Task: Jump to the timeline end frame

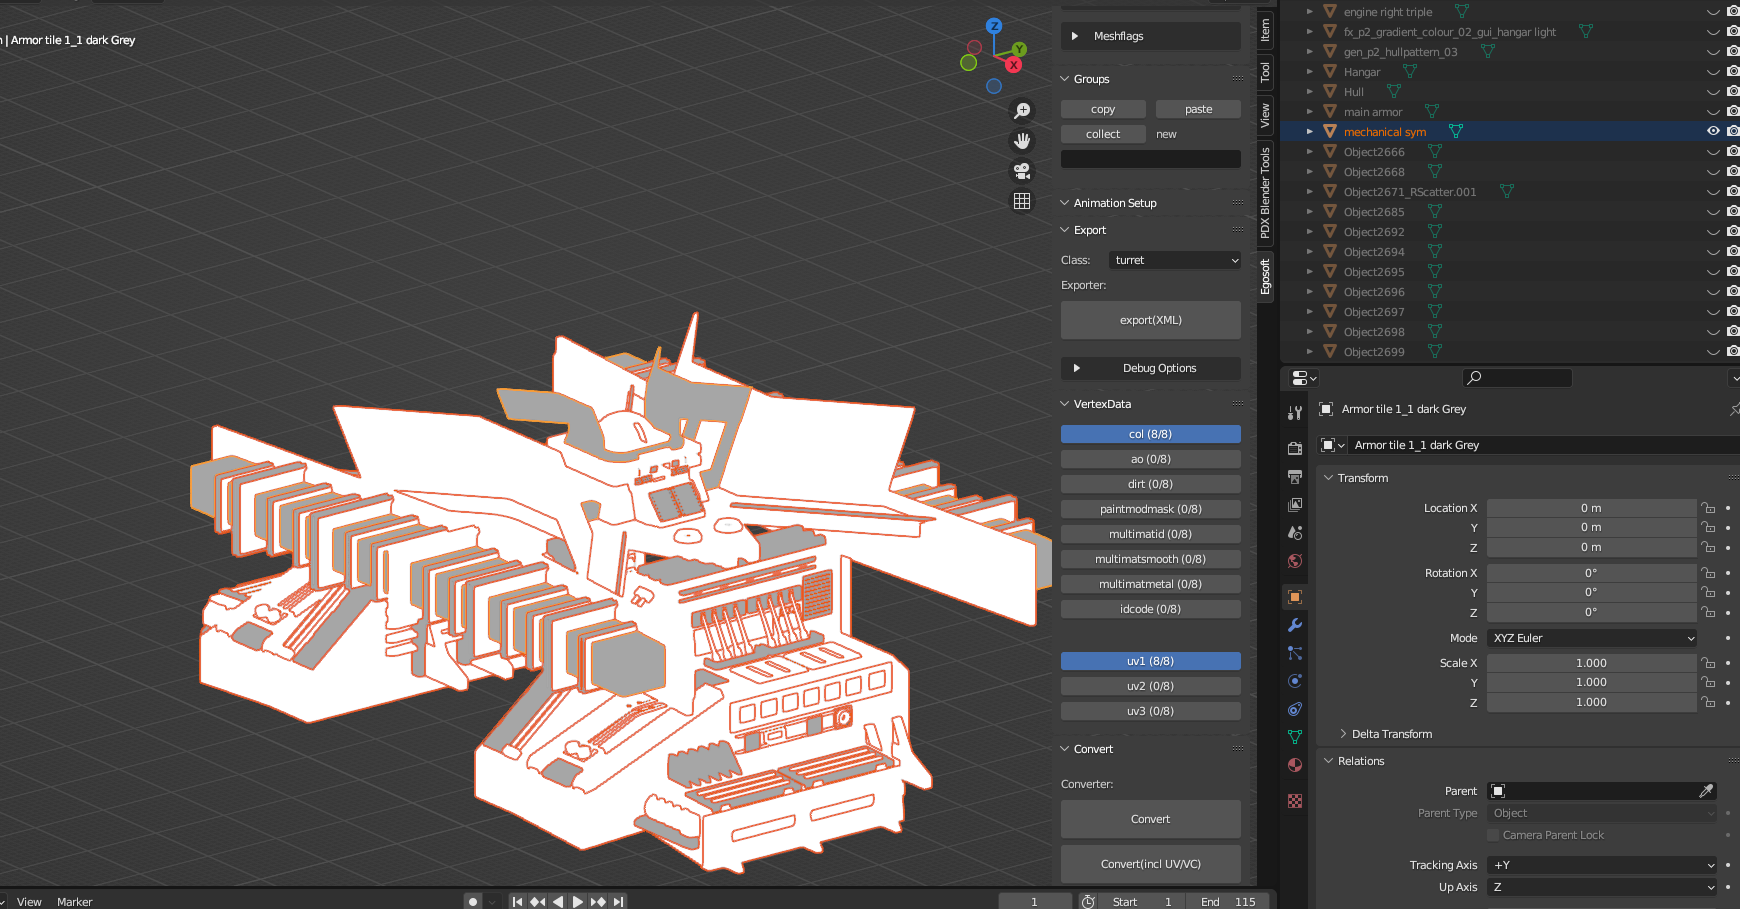Action: coord(619,901)
